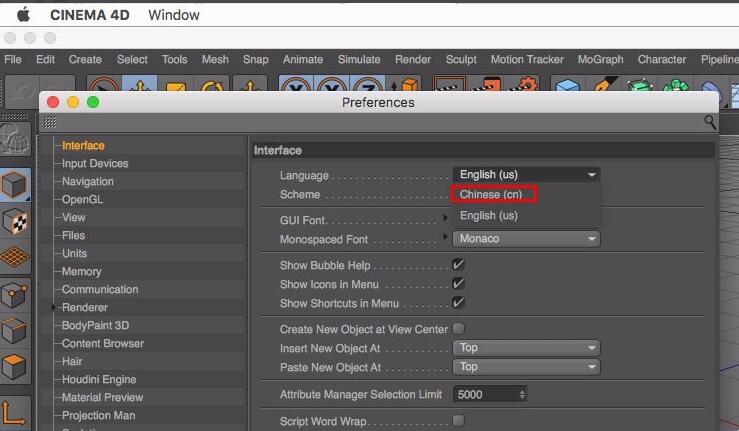The width and height of the screenshot is (739, 431).
Task: Click the Render View clapperboard icon
Action: 449,85
